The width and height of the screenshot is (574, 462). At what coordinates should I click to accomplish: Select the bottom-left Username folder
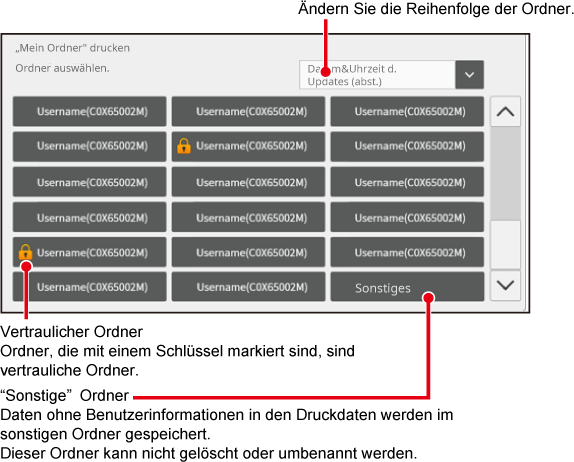pos(89,287)
